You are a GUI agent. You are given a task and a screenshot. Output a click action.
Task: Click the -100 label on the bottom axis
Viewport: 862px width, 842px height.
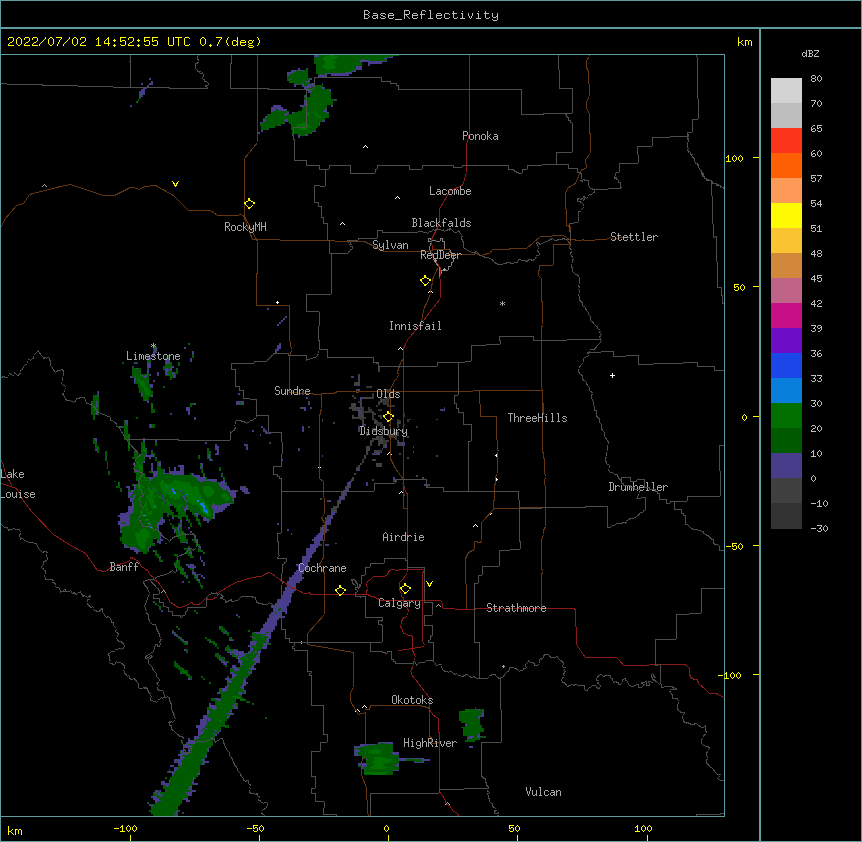[x=125, y=828]
